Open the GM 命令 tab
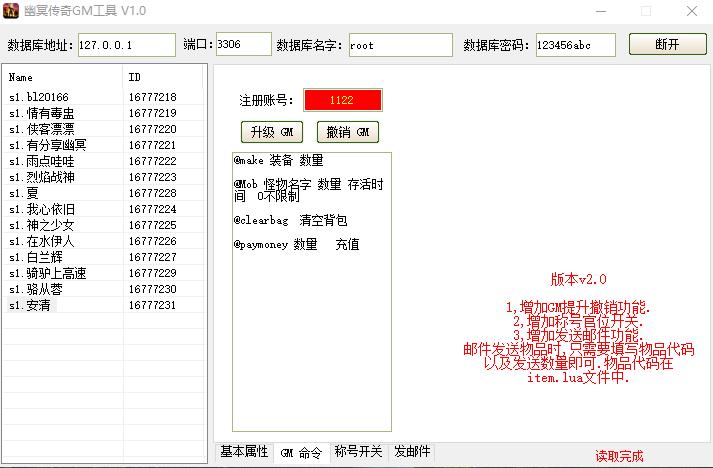713x468 pixels. [301, 452]
